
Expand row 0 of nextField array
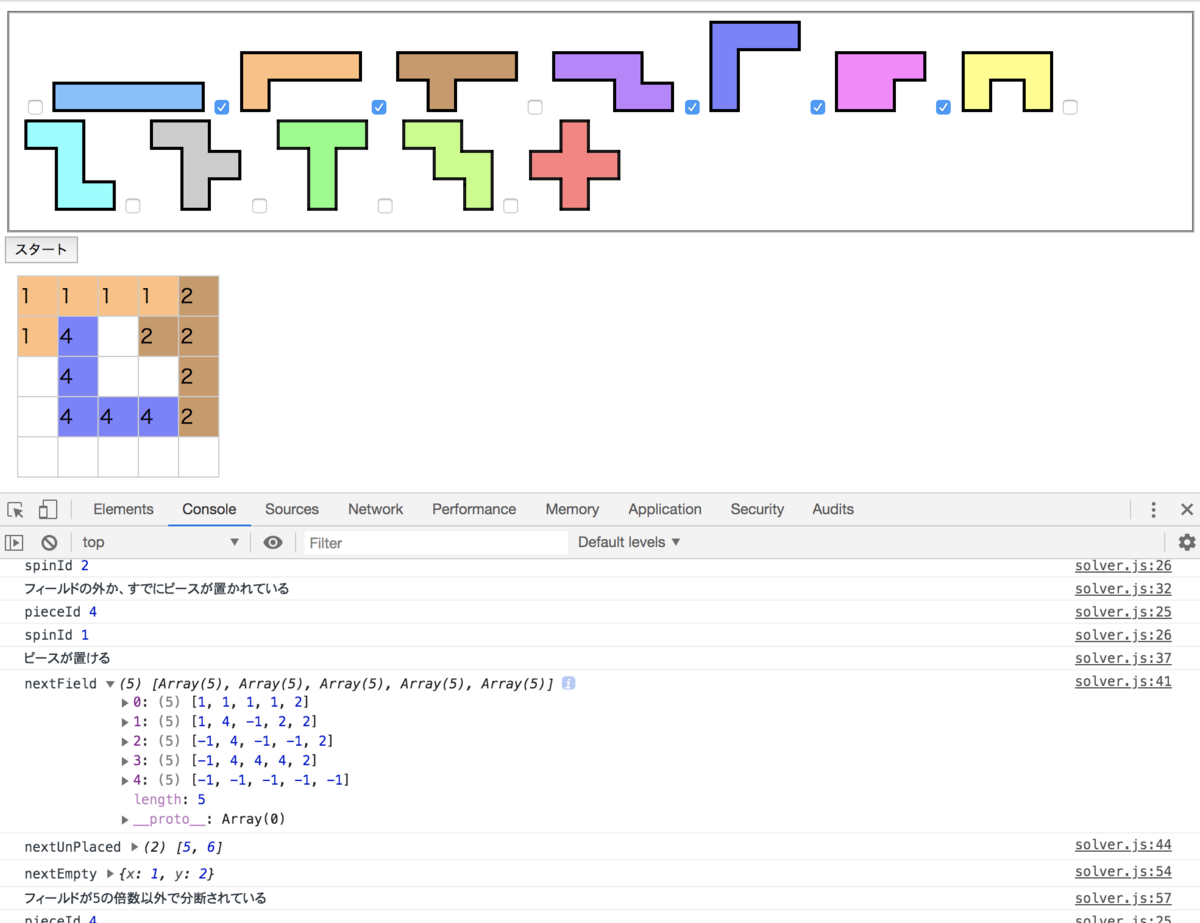(x=125, y=702)
